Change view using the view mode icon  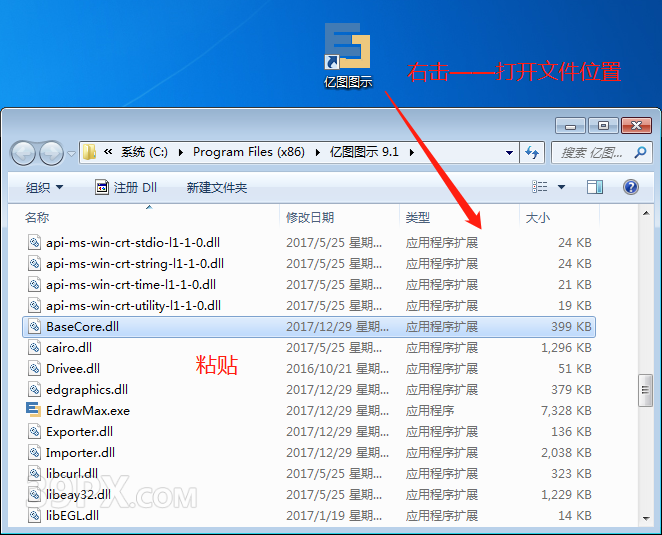pyautogui.click(x=540, y=187)
